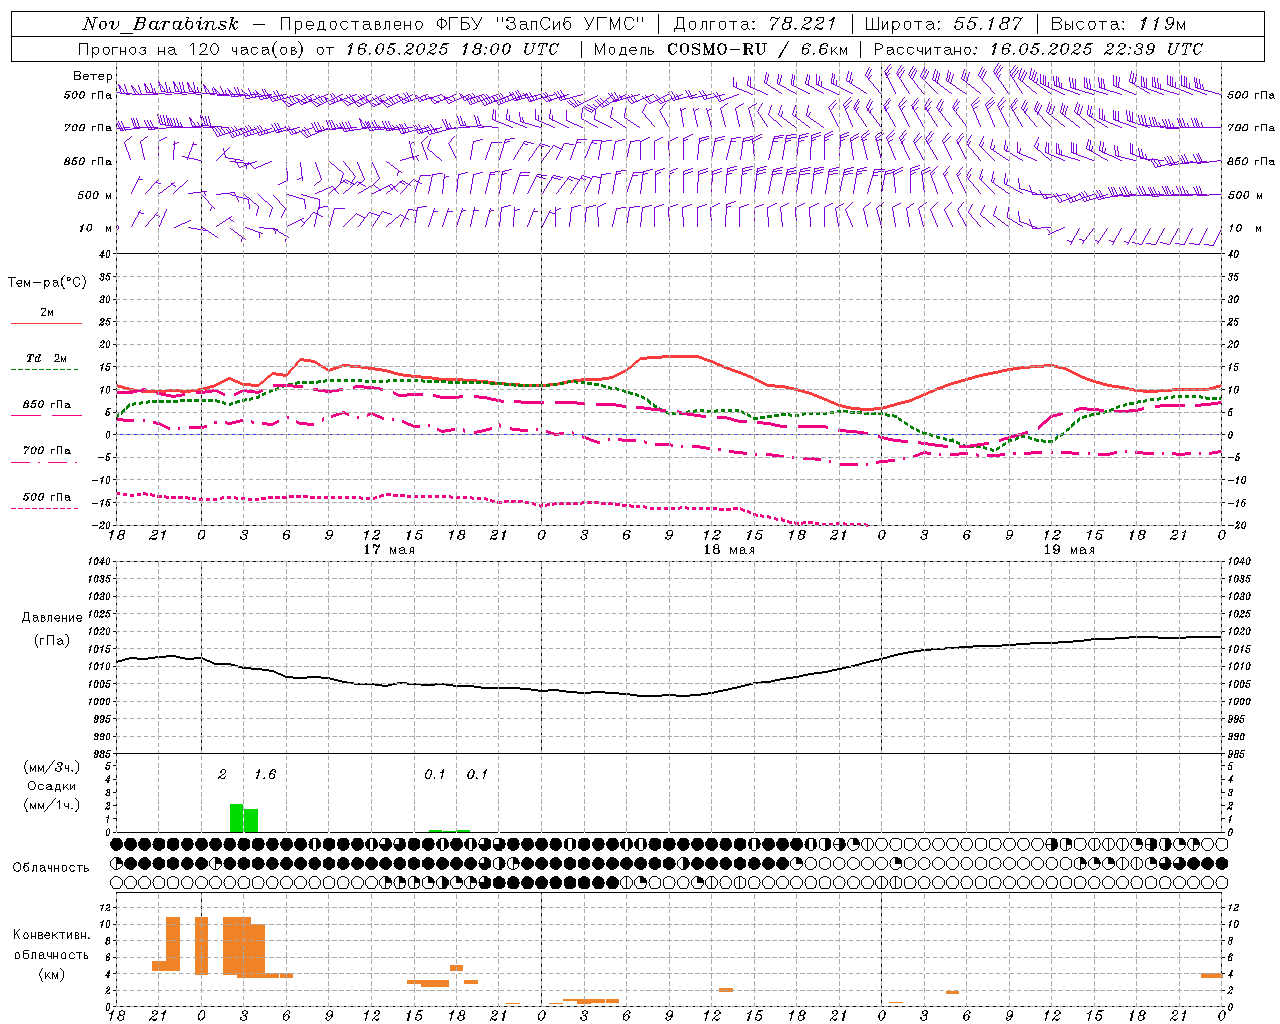Click model name 'COSMO-RU / 6.6км'
1280x1024 pixels.
click(758, 49)
